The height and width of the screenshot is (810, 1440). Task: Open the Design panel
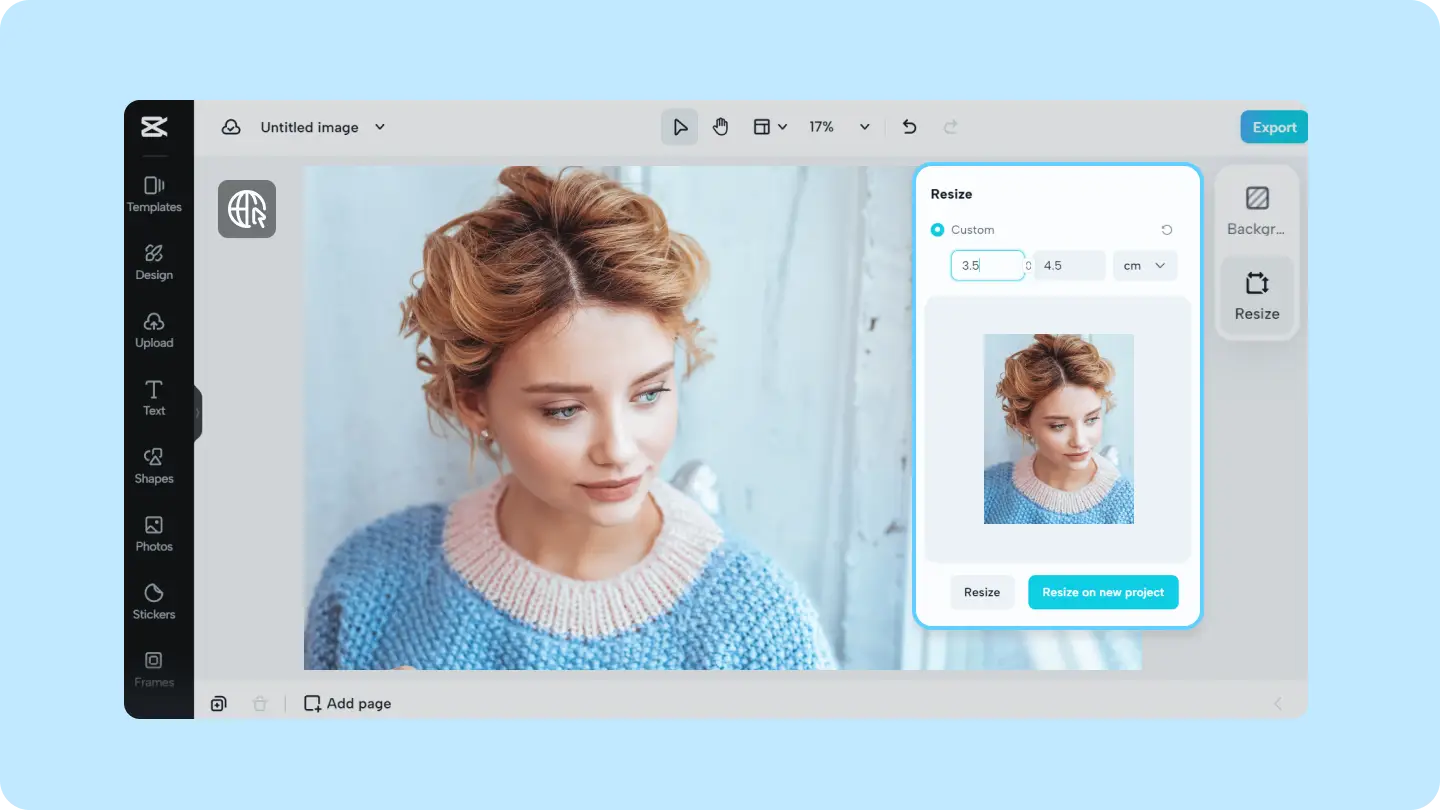point(154,262)
